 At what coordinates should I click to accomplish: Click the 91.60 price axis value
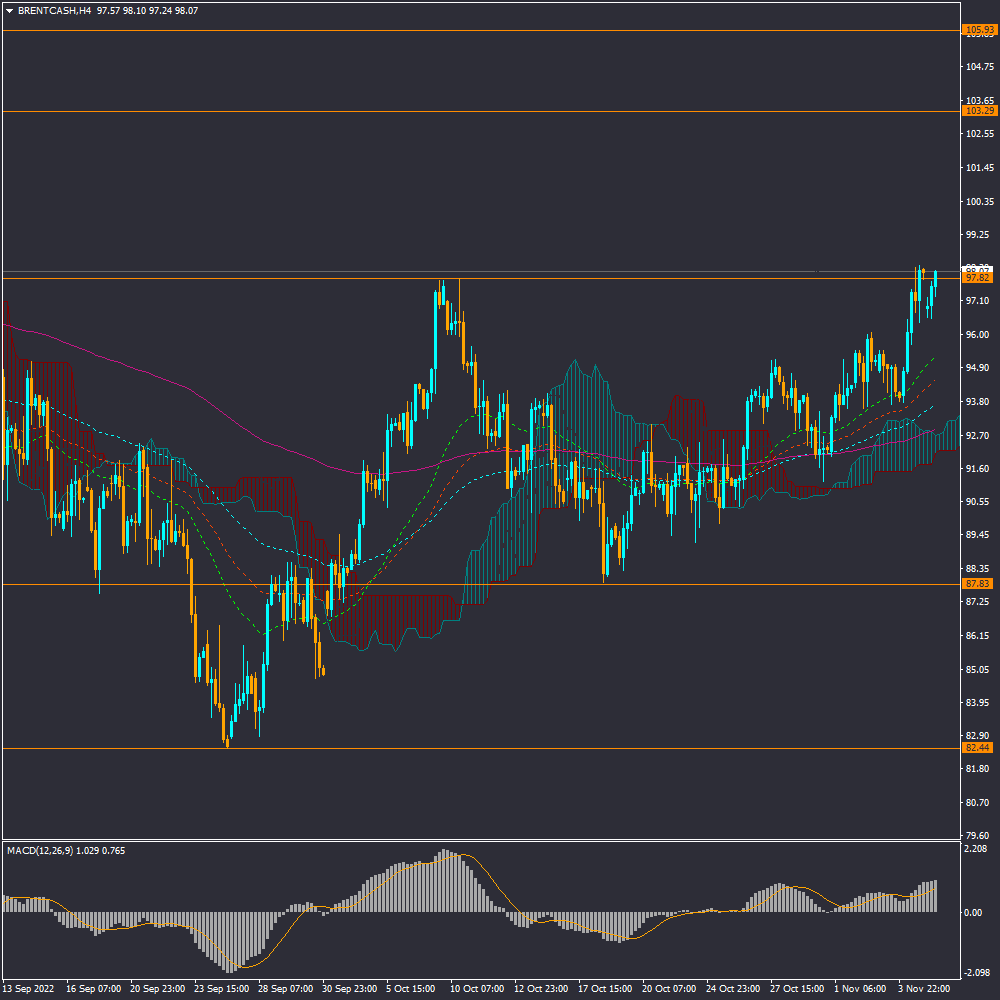point(977,469)
